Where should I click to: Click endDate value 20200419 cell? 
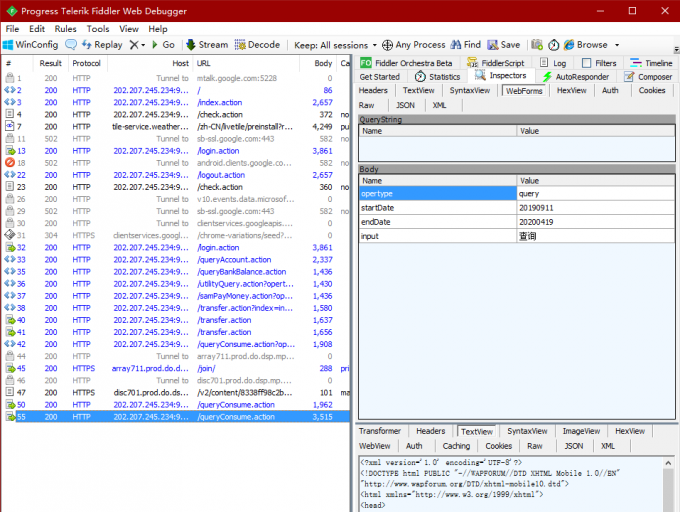pyautogui.click(x=595, y=222)
